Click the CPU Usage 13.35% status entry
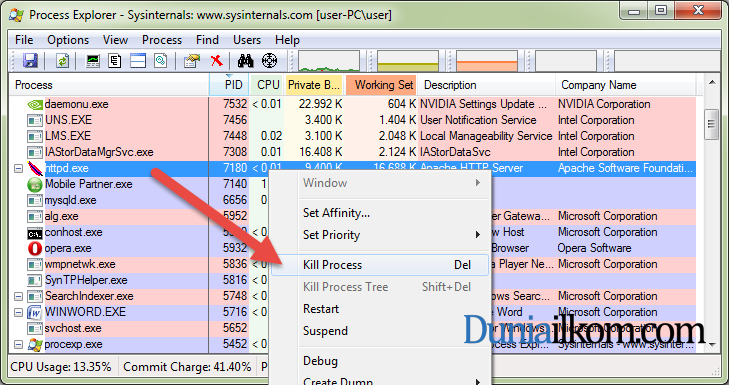 (61, 367)
